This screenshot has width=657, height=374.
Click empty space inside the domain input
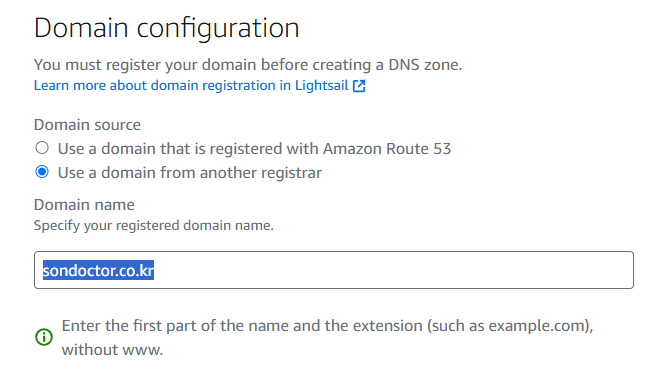(x=394, y=270)
